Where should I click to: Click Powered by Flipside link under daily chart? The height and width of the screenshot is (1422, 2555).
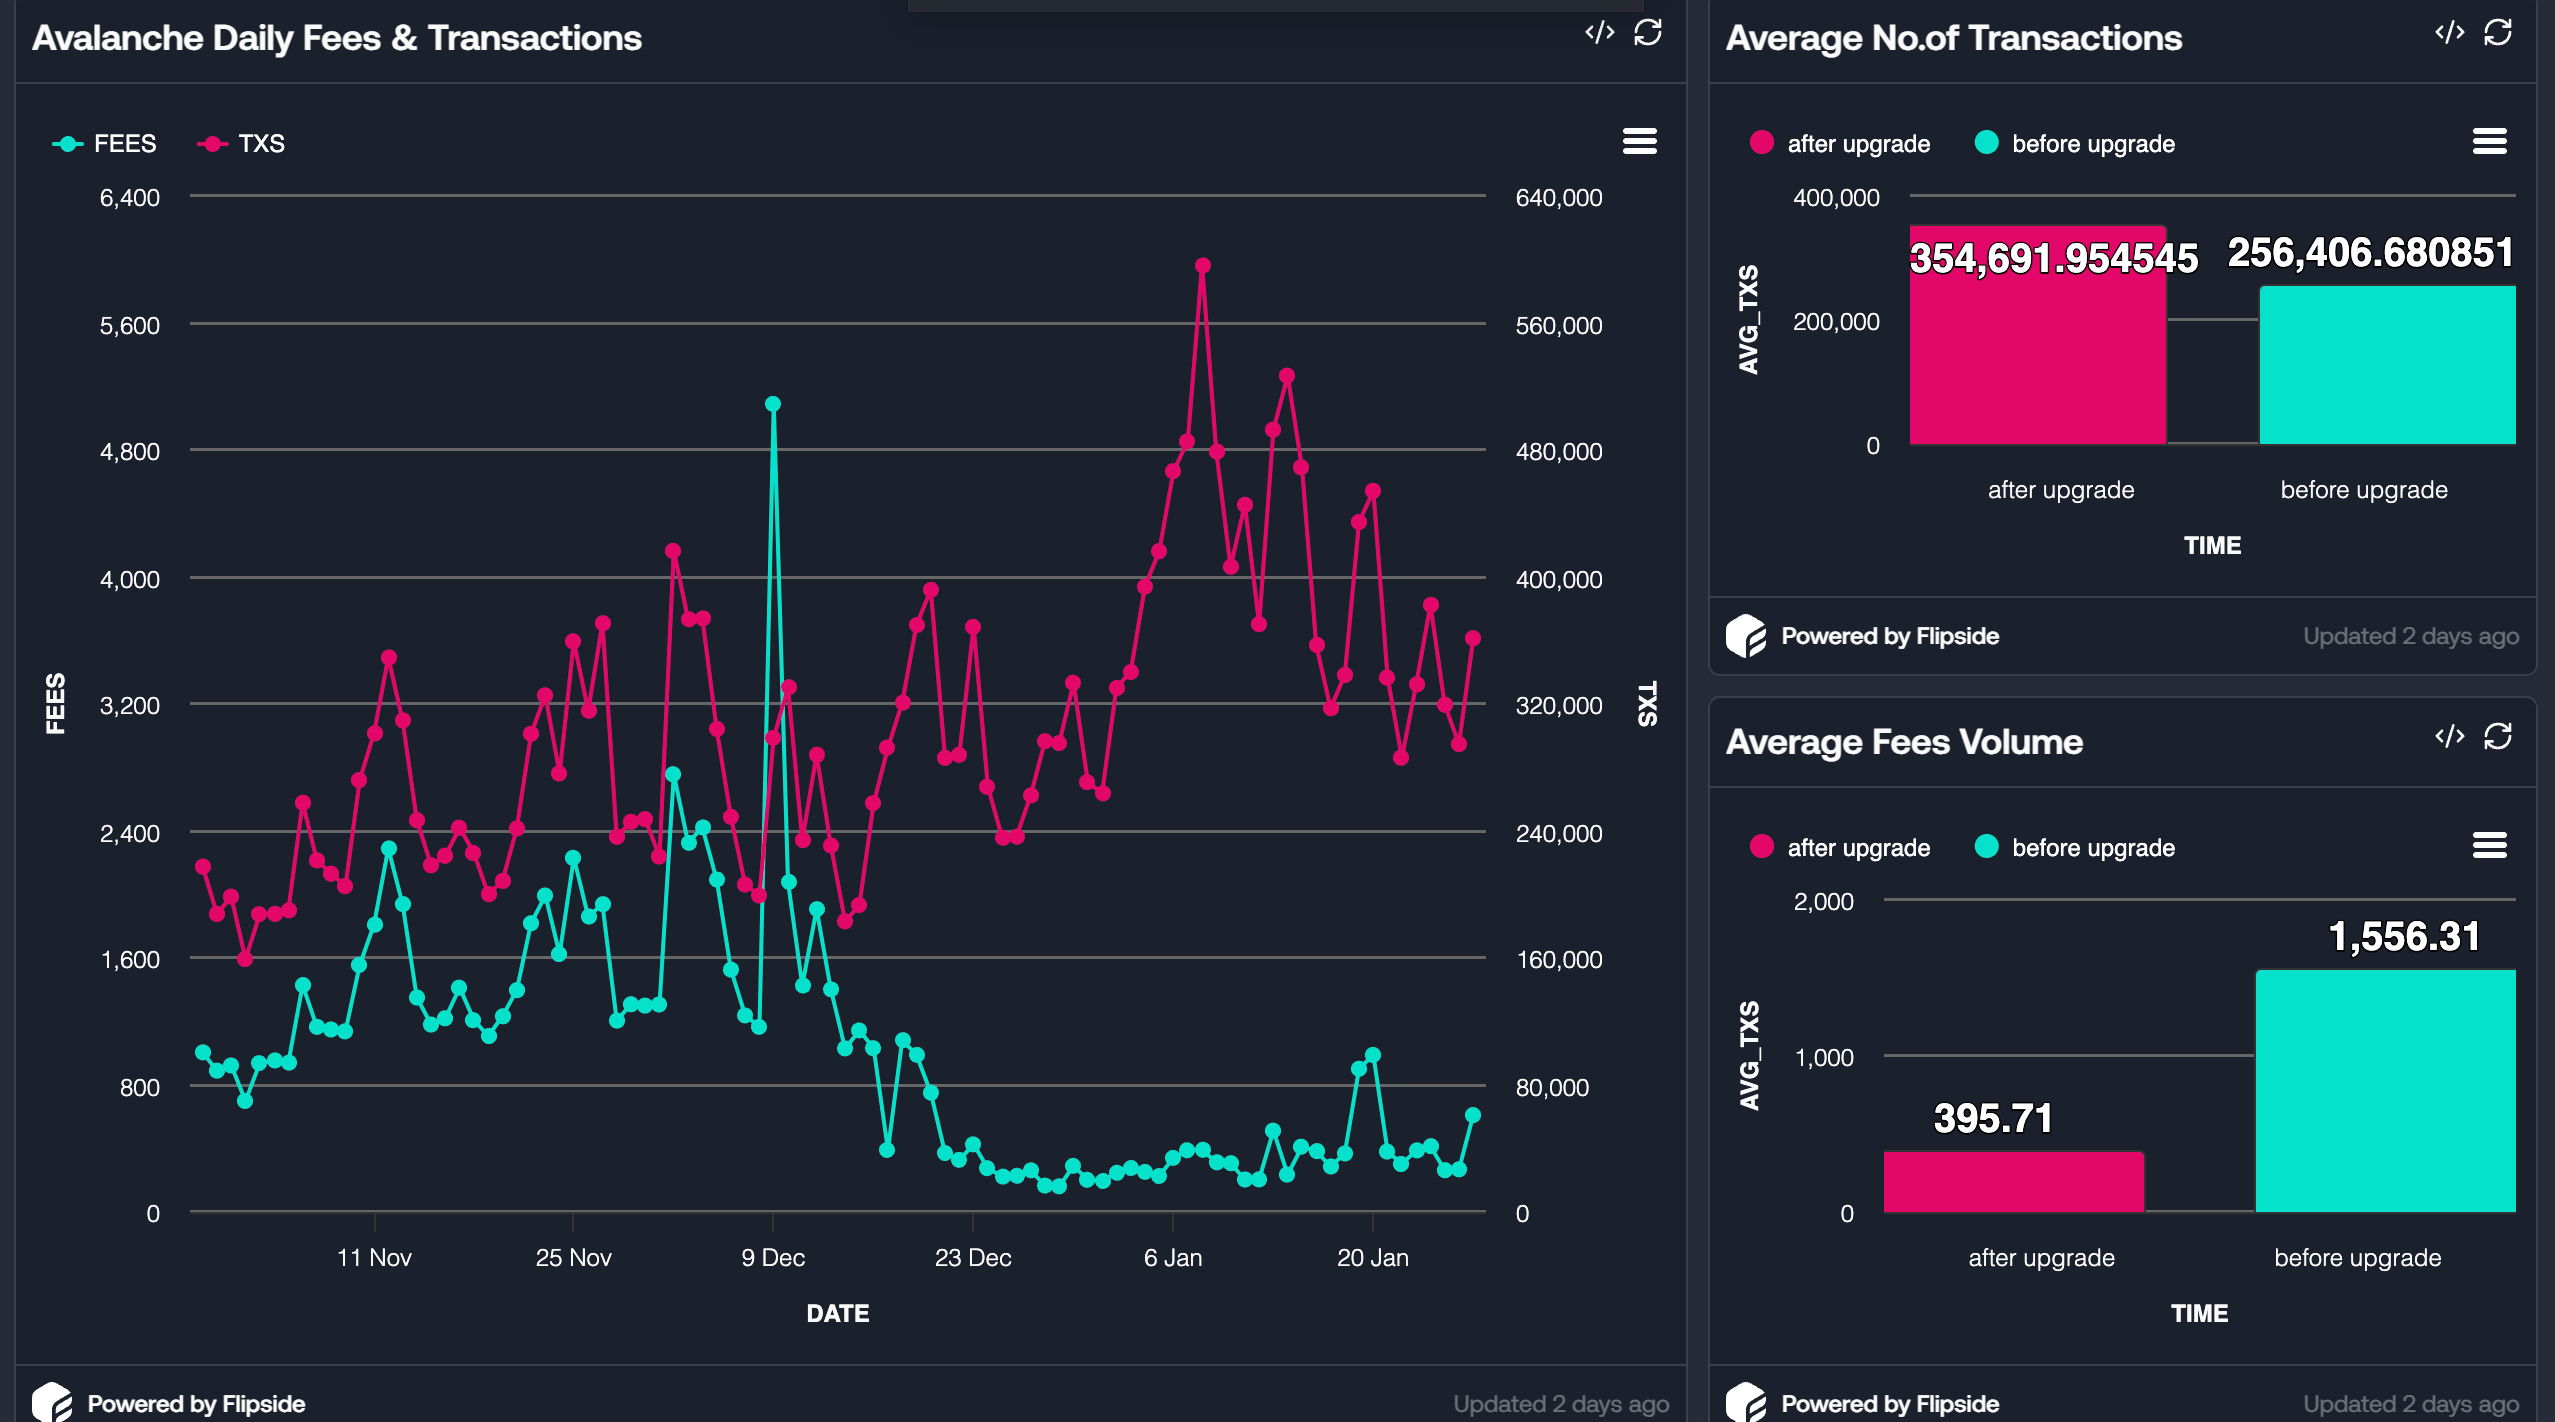coord(196,1404)
